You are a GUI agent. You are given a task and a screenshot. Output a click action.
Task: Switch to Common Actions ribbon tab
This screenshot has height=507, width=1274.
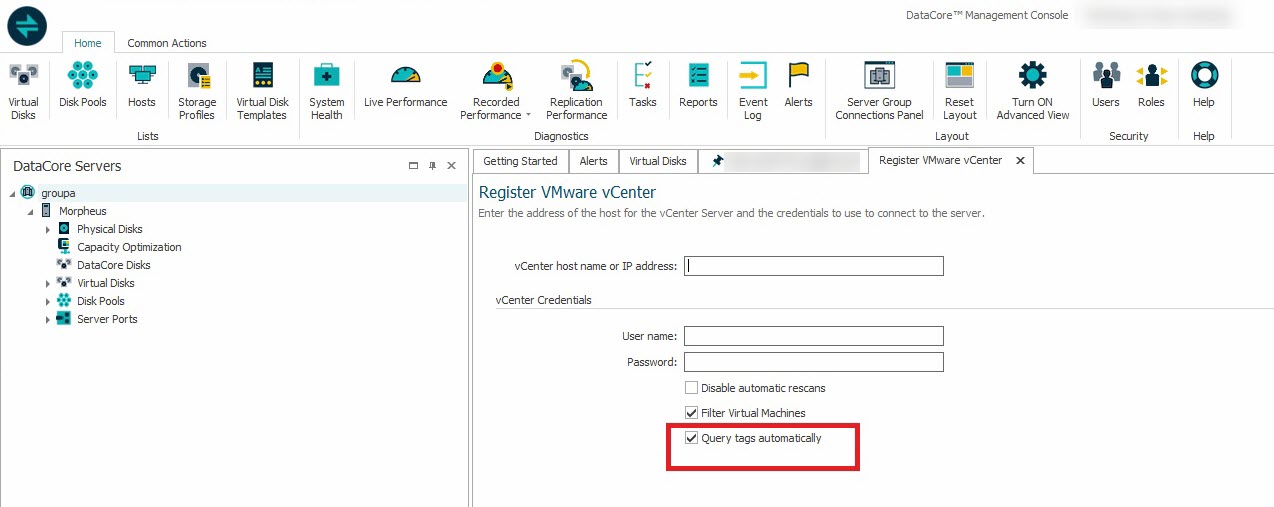click(167, 43)
